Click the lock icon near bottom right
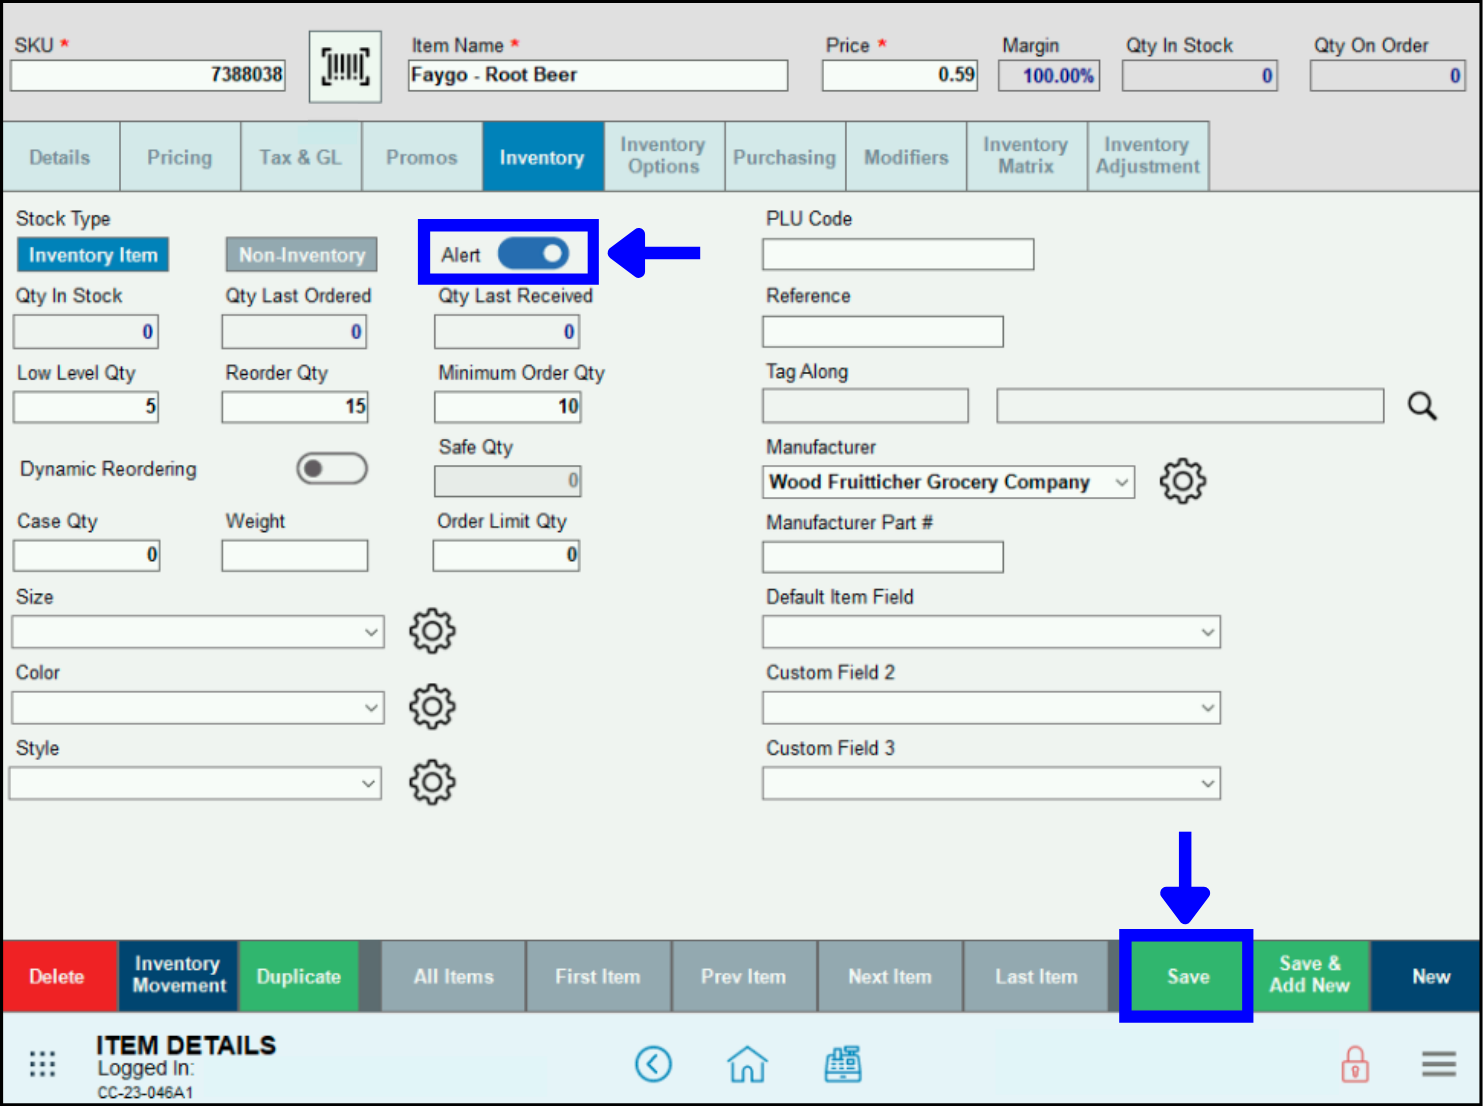1484x1109 pixels. (1355, 1064)
